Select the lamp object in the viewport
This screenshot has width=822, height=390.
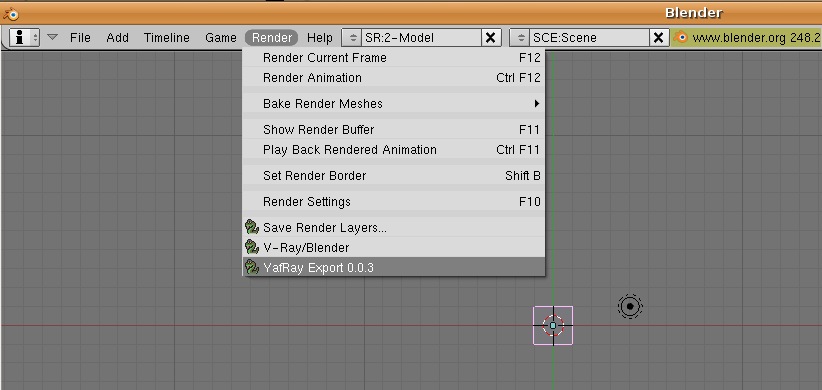point(630,306)
